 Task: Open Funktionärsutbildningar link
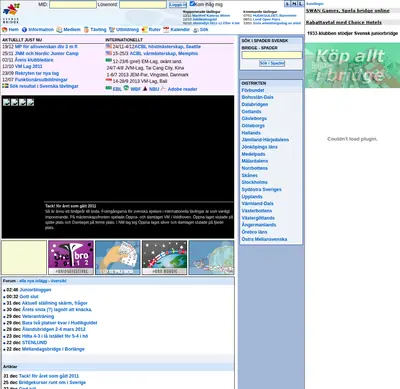[x=41, y=80]
